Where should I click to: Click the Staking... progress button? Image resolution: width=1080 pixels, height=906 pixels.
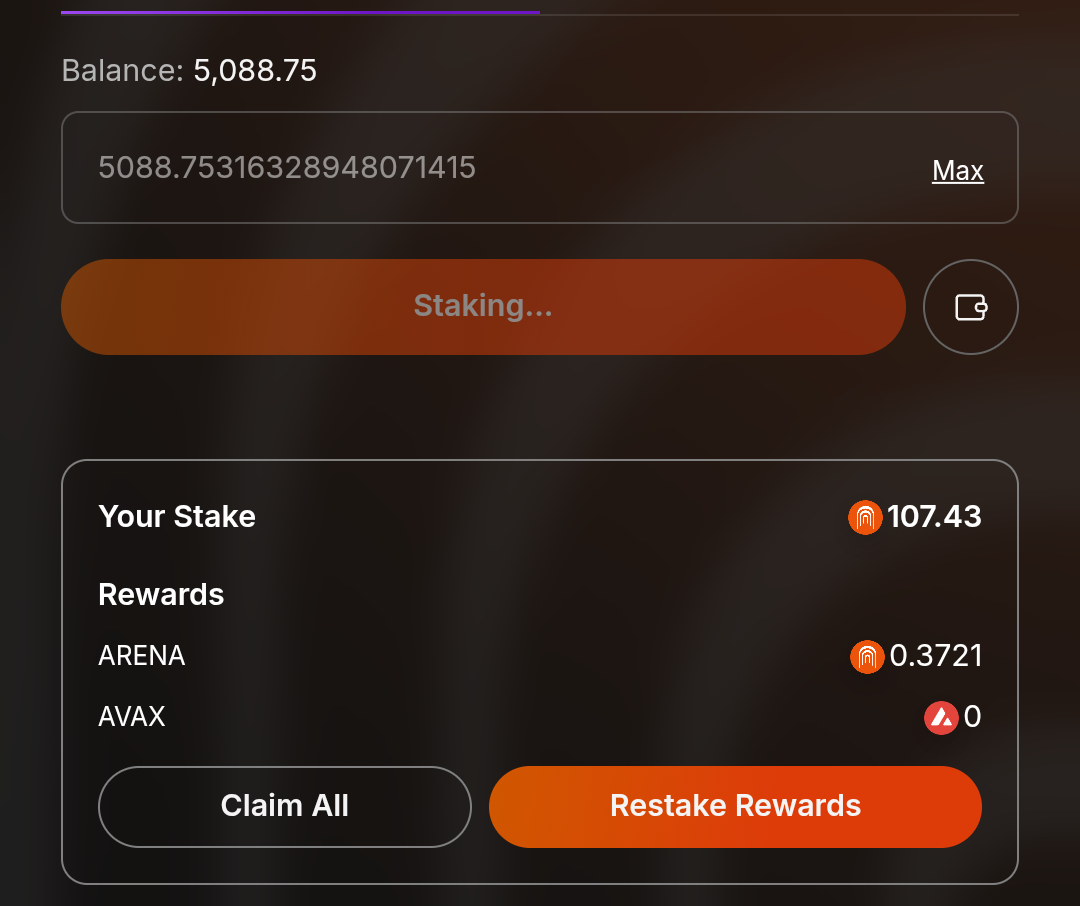[483, 307]
